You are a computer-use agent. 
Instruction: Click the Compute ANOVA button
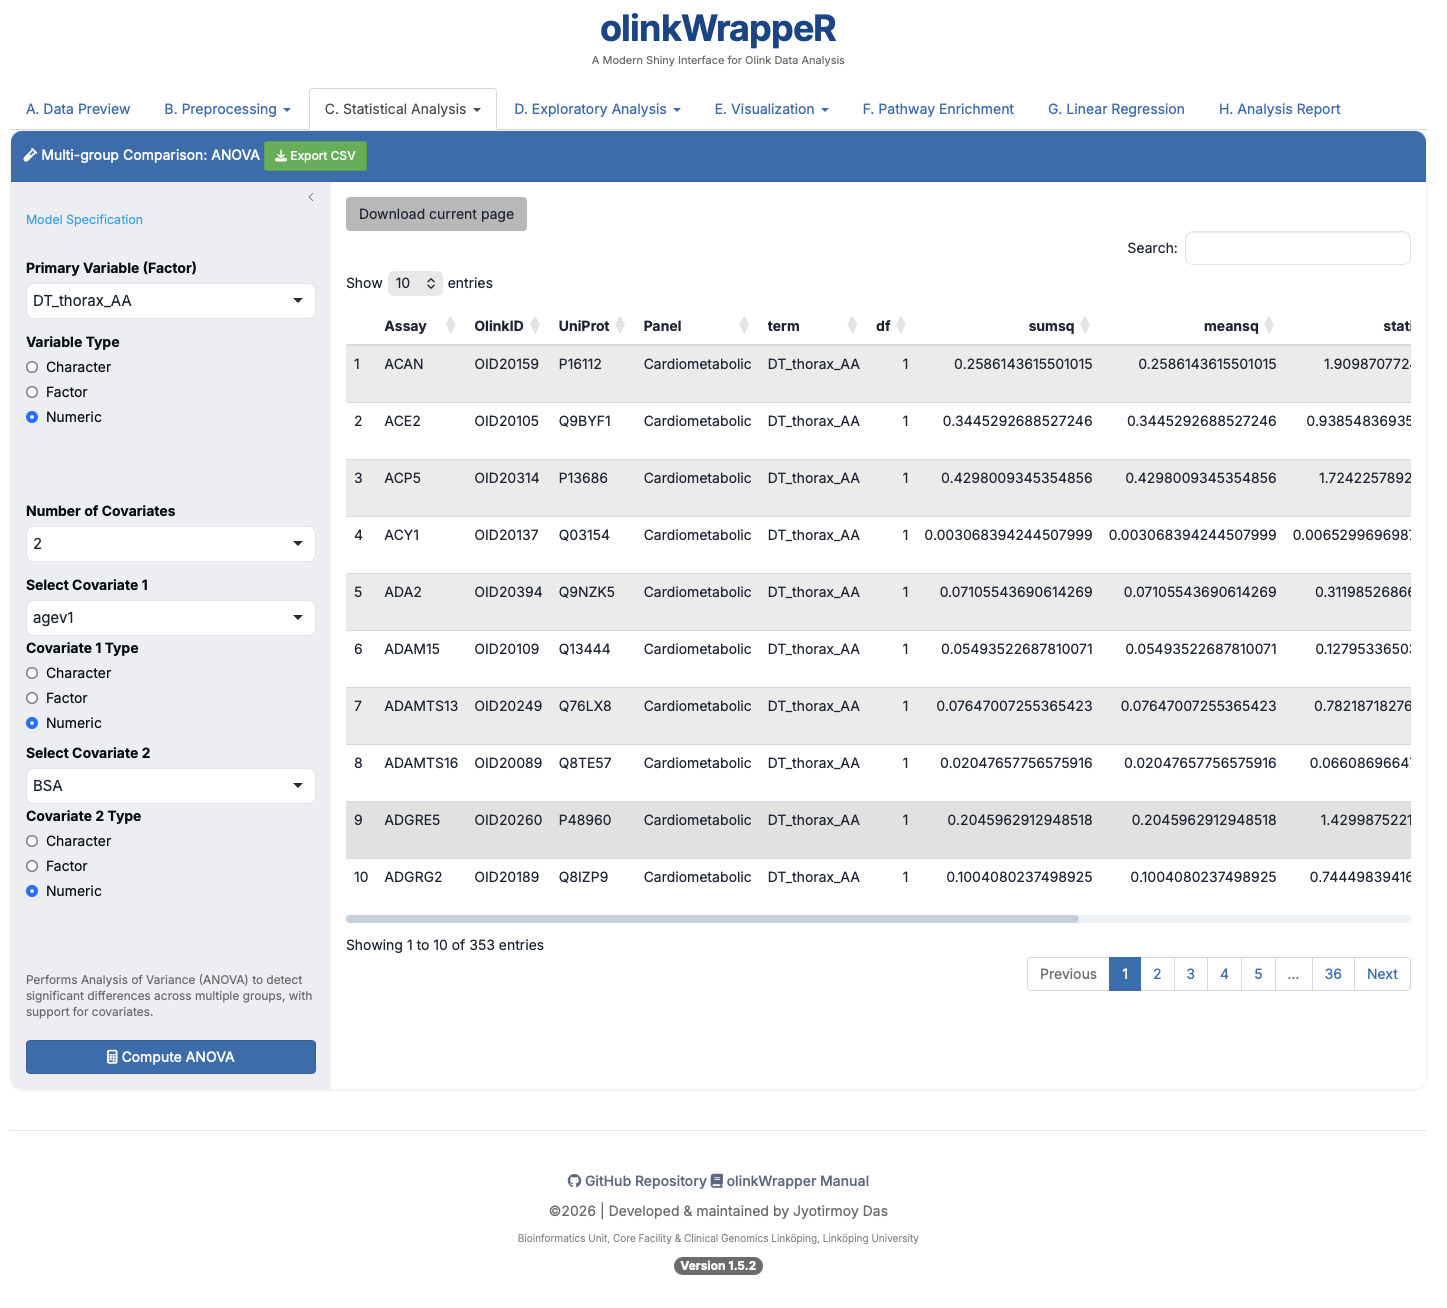[170, 1057]
